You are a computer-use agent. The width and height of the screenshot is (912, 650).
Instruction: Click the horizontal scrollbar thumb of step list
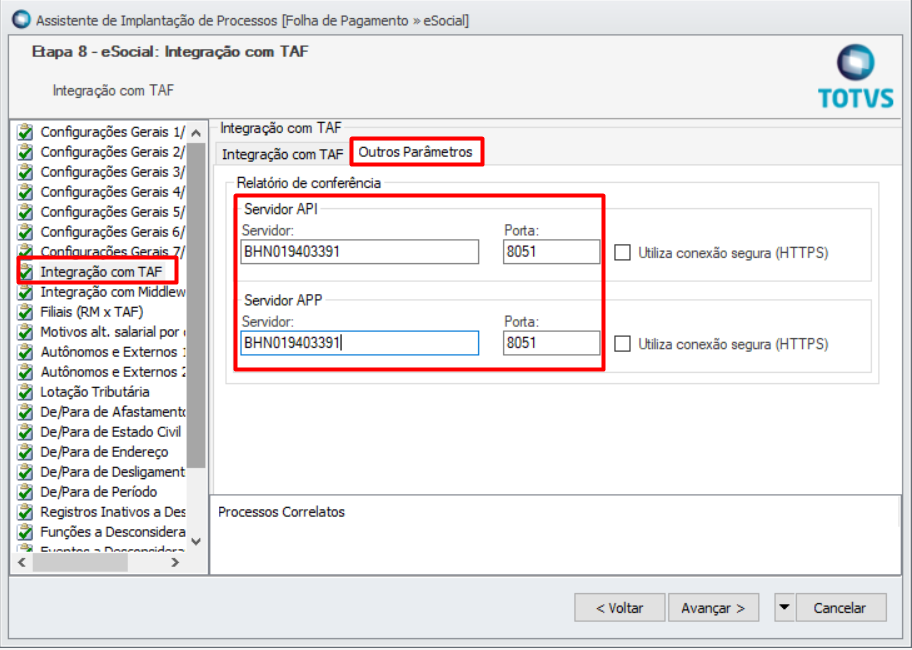[80, 562]
